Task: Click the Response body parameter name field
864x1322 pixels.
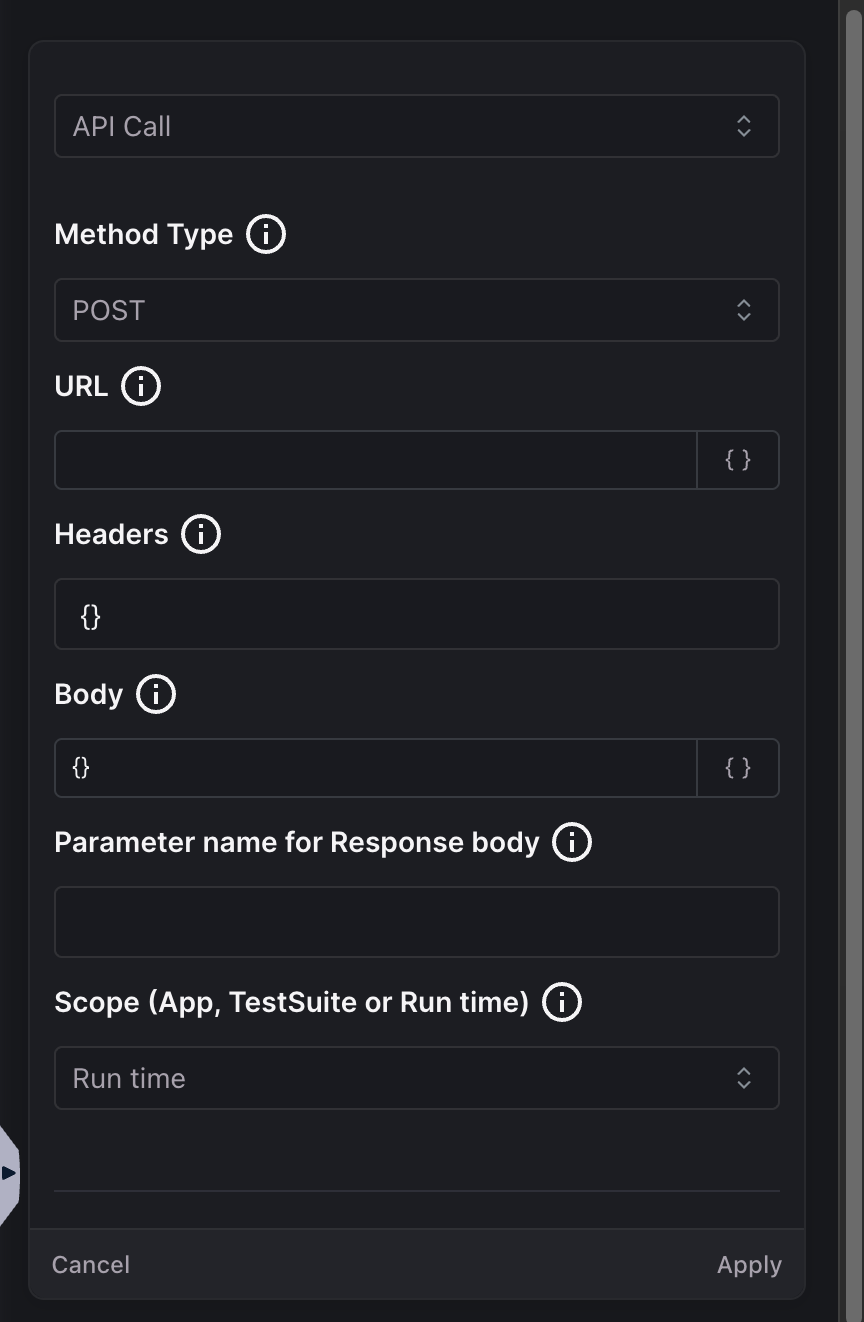Action: (x=417, y=922)
